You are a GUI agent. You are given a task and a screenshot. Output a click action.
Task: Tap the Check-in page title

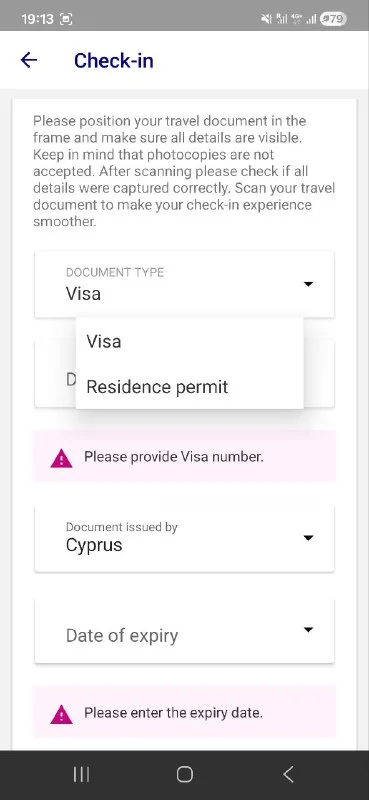pyautogui.click(x=113, y=60)
